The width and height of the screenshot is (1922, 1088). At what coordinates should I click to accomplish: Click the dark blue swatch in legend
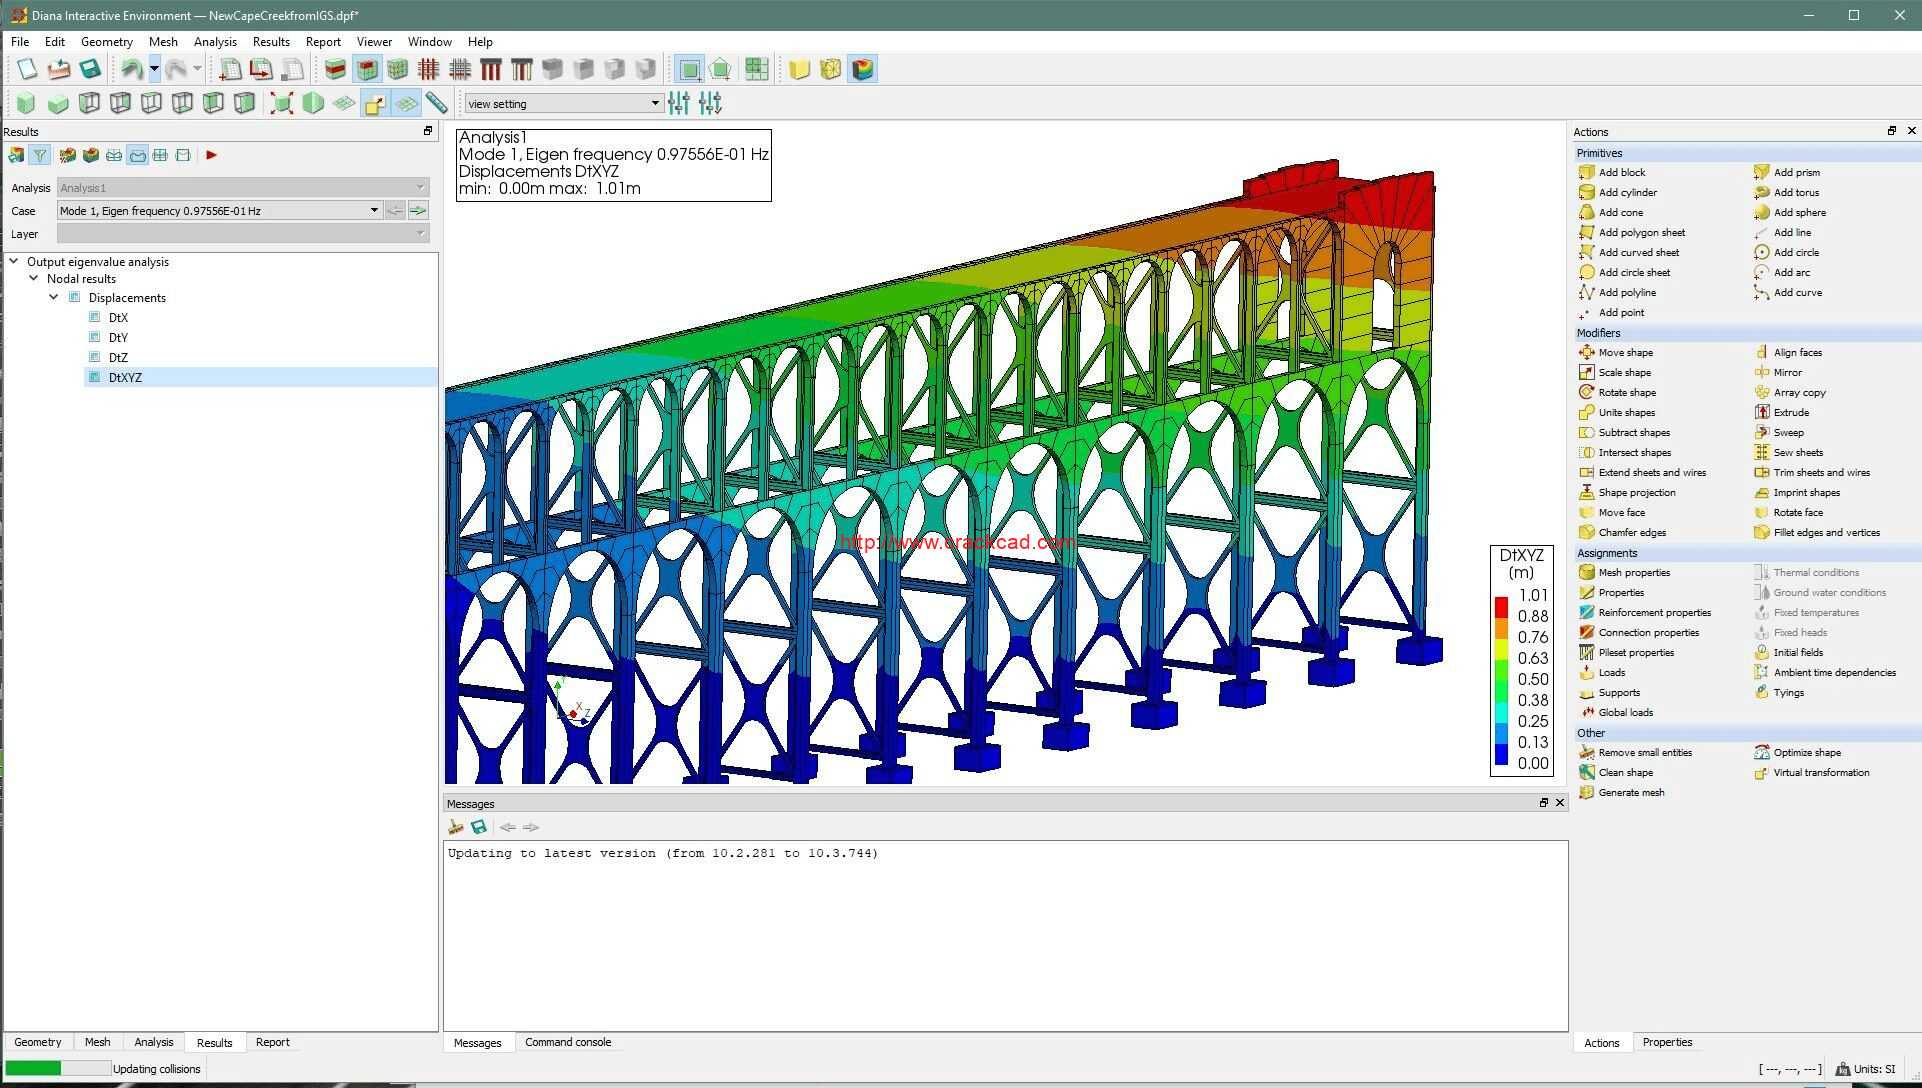pyautogui.click(x=1501, y=755)
